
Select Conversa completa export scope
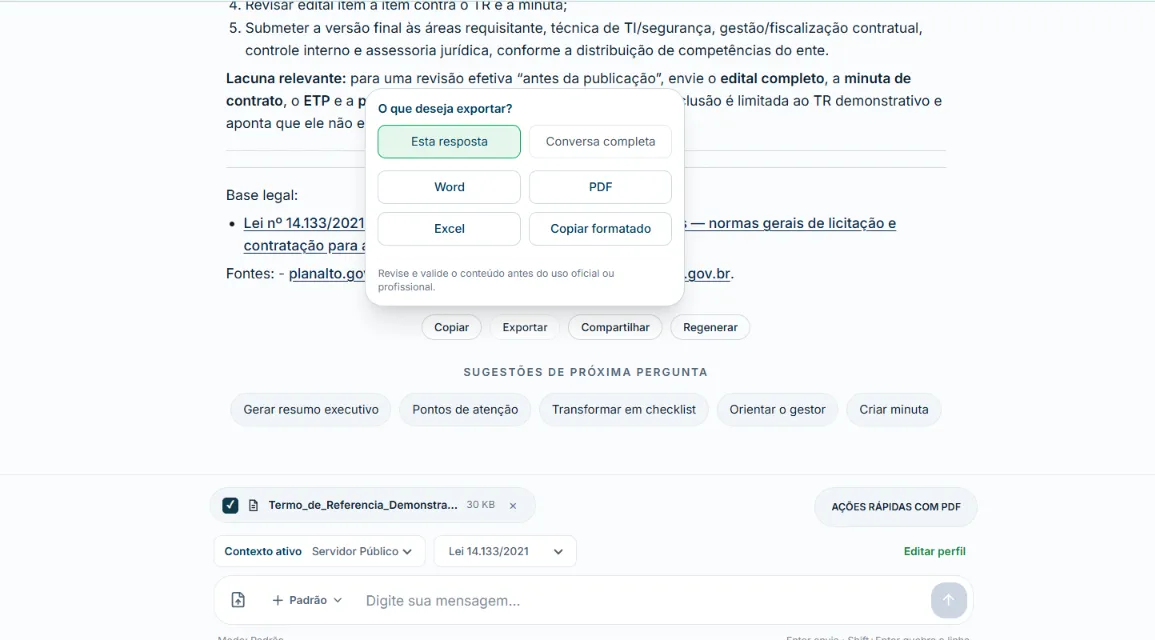click(x=600, y=141)
